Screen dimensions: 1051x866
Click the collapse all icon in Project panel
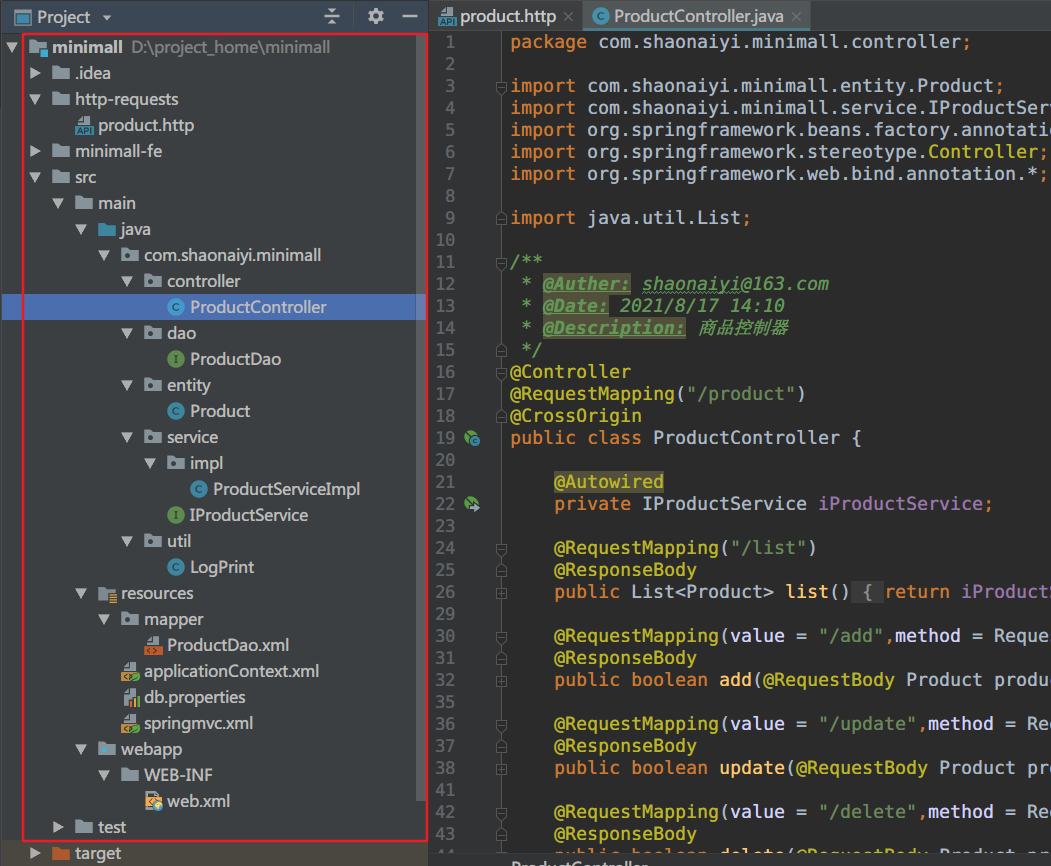coord(332,16)
